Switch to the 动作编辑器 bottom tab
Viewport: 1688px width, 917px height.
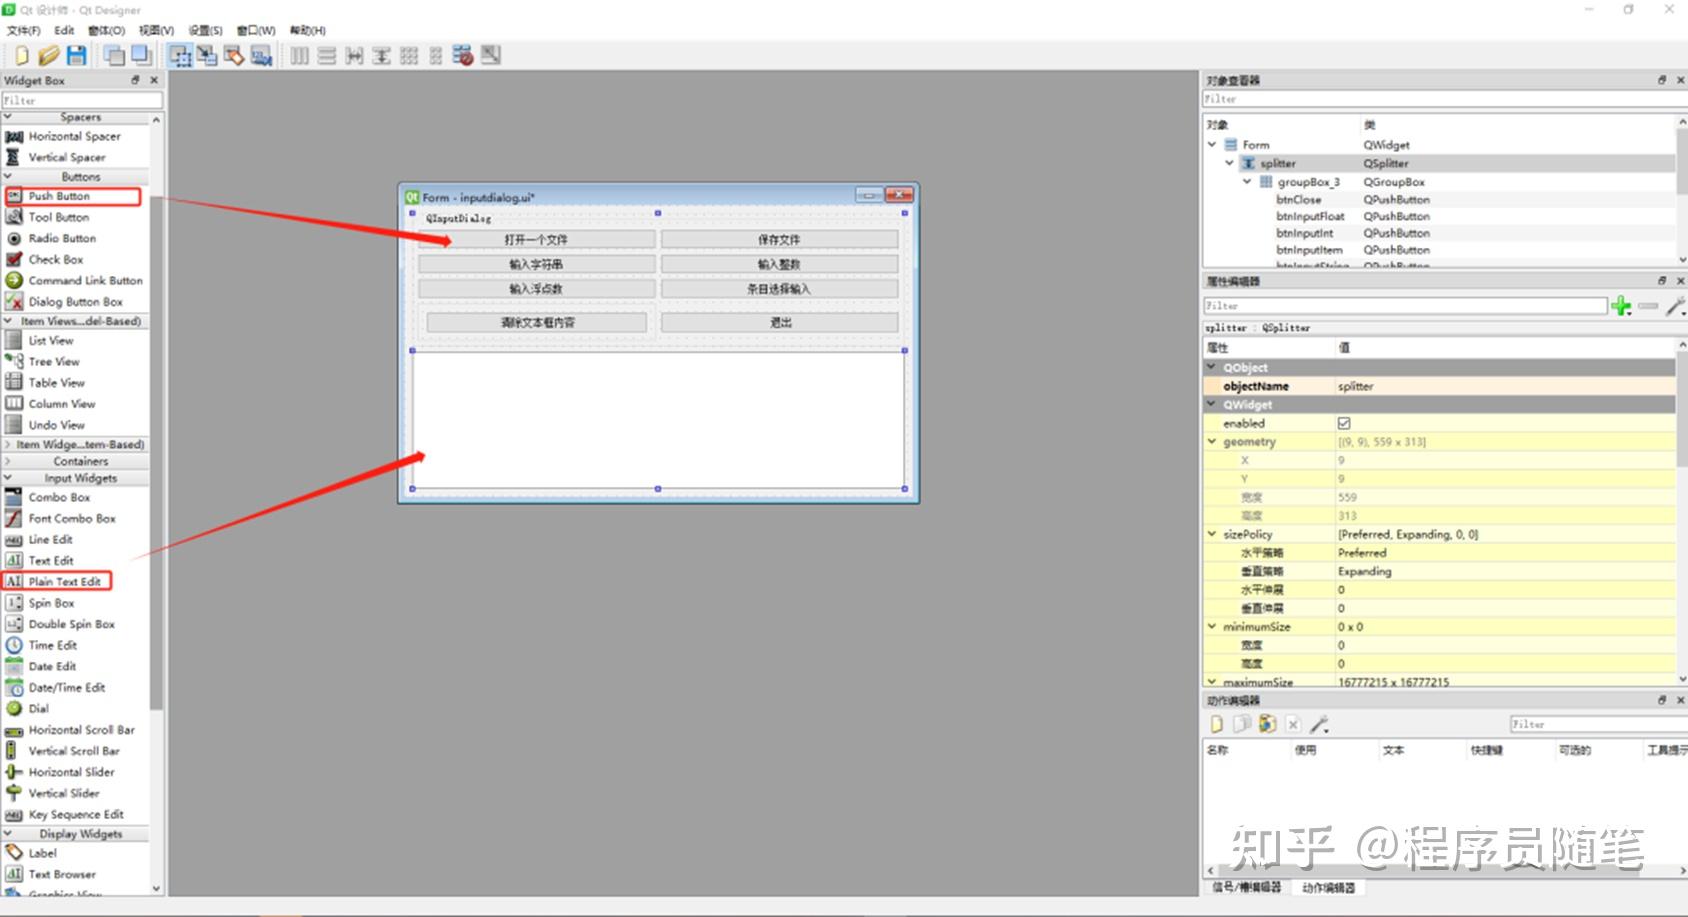[x=1328, y=887]
